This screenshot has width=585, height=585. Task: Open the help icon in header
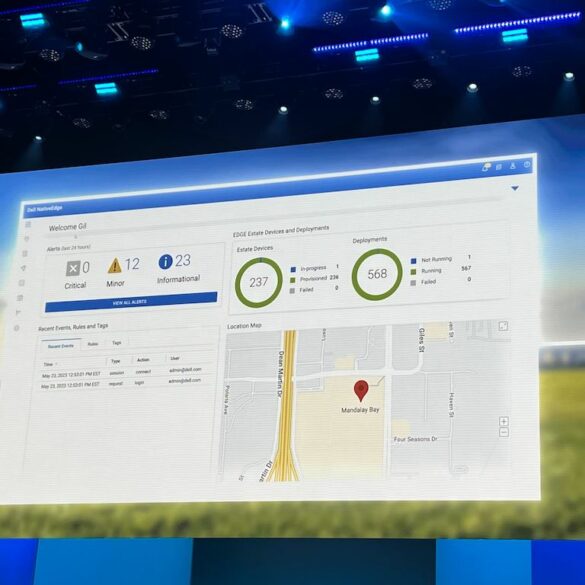[x=527, y=164]
